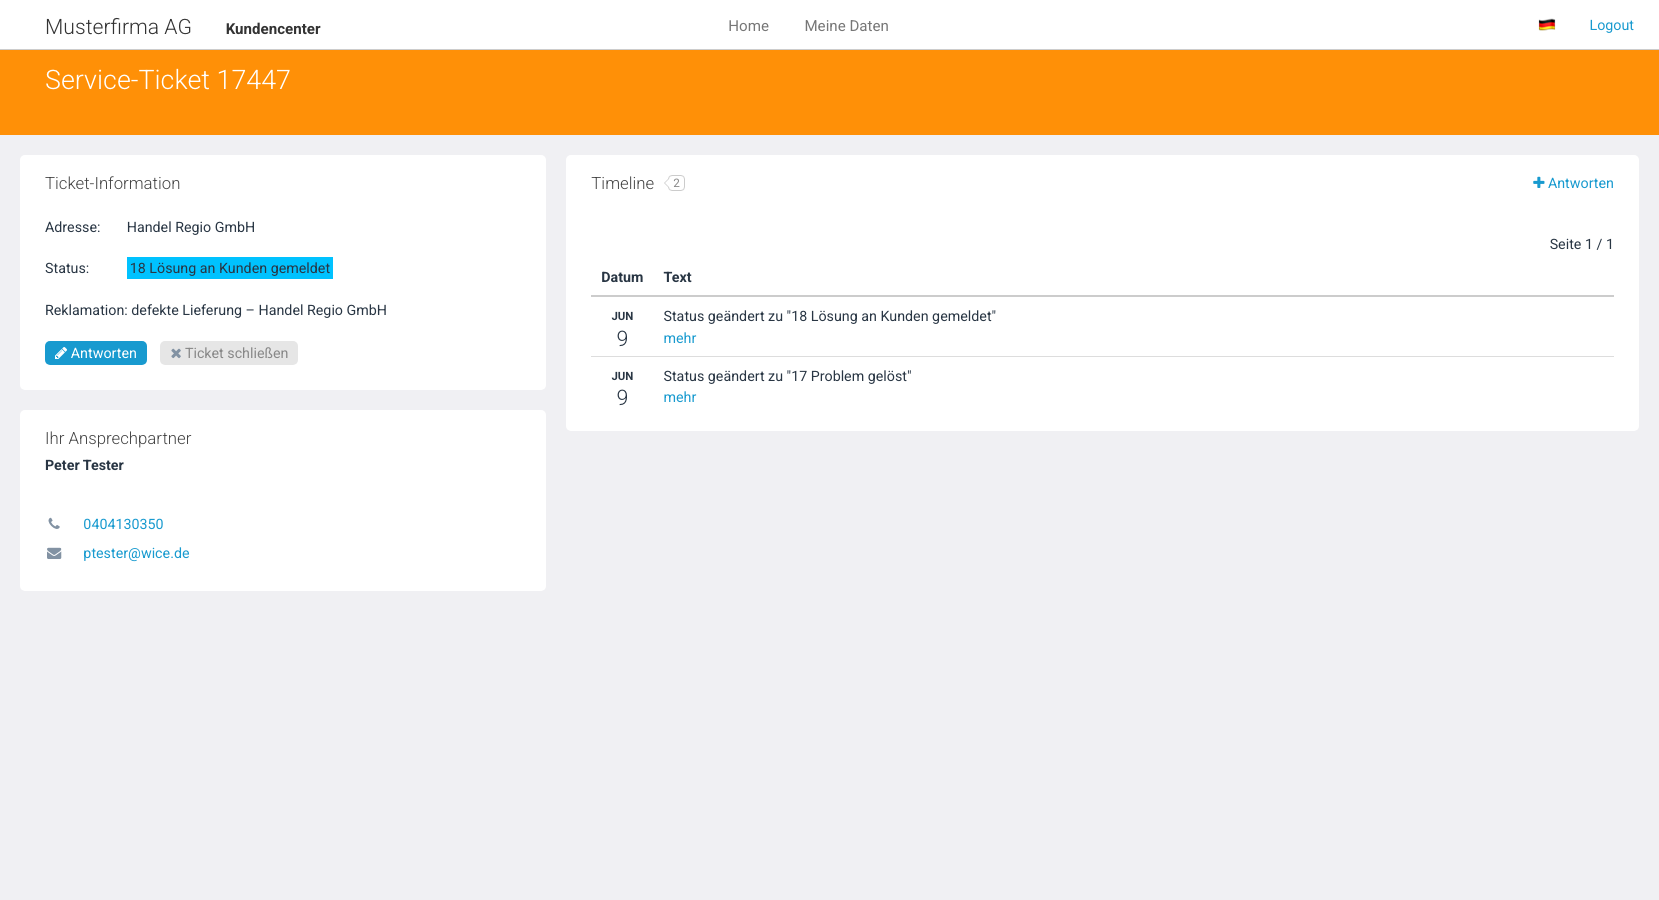Image resolution: width=1659 pixels, height=900 pixels.
Task: Go to Meine Daten
Action: click(x=846, y=26)
